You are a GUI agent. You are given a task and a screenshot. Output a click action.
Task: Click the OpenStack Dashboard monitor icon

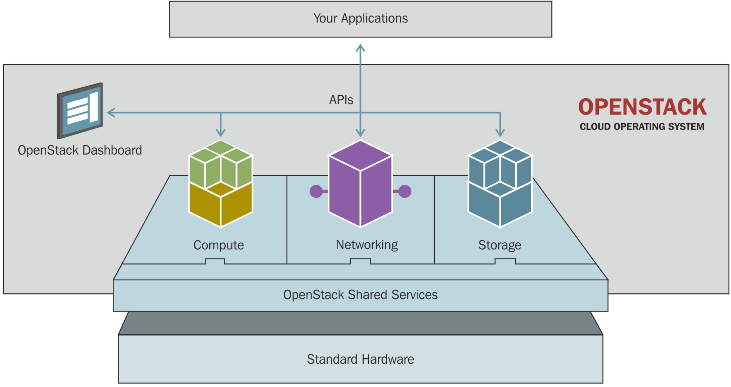[80, 111]
